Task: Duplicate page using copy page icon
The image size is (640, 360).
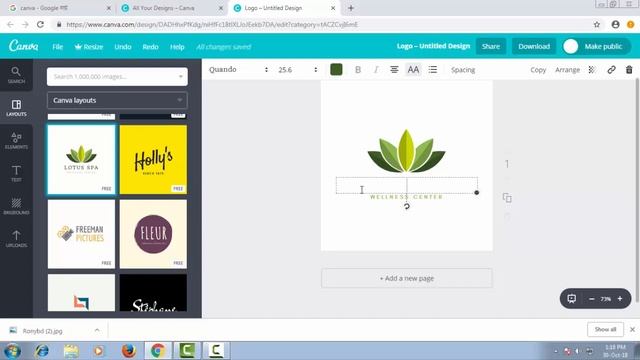Action: (x=507, y=198)
